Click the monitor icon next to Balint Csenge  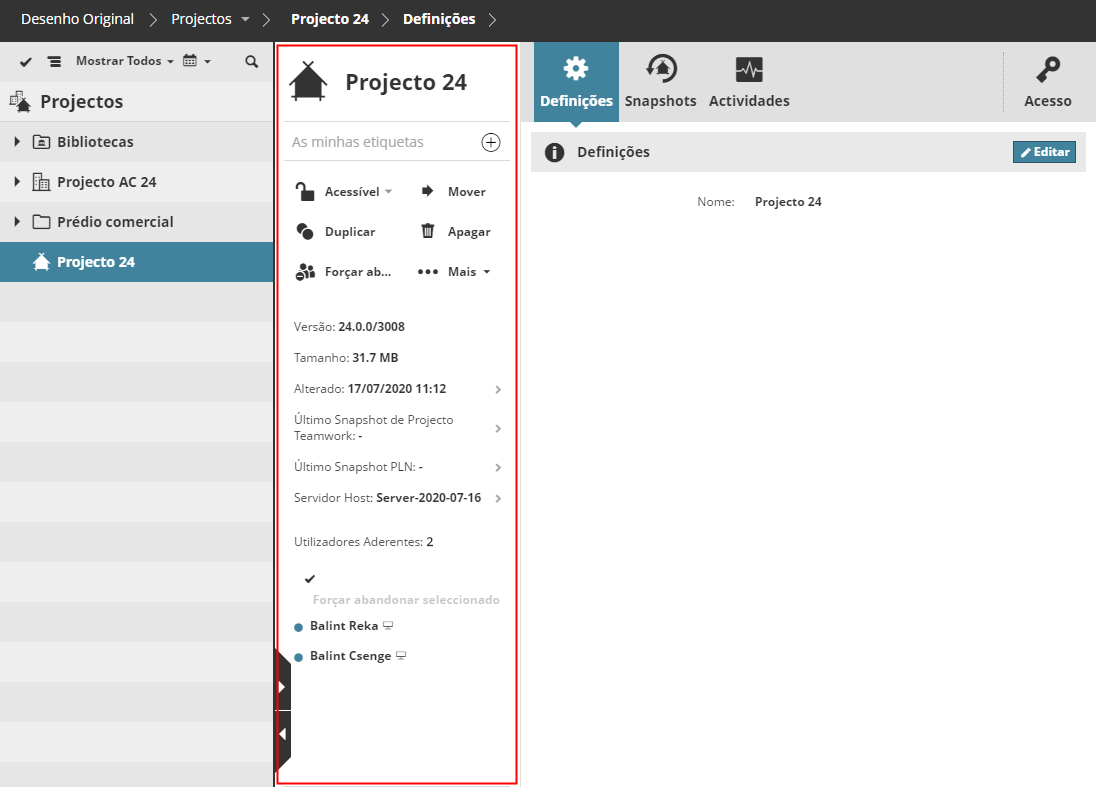(x=401, y=656)
